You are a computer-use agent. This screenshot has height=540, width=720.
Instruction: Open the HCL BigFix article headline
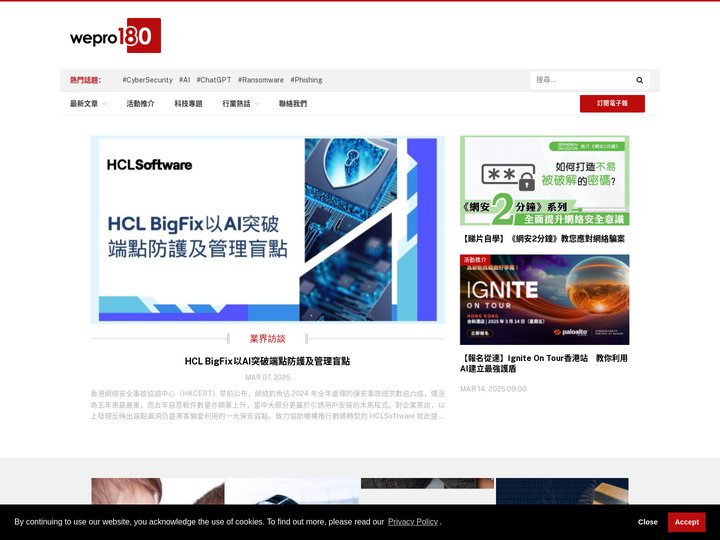tap(267, 361)
